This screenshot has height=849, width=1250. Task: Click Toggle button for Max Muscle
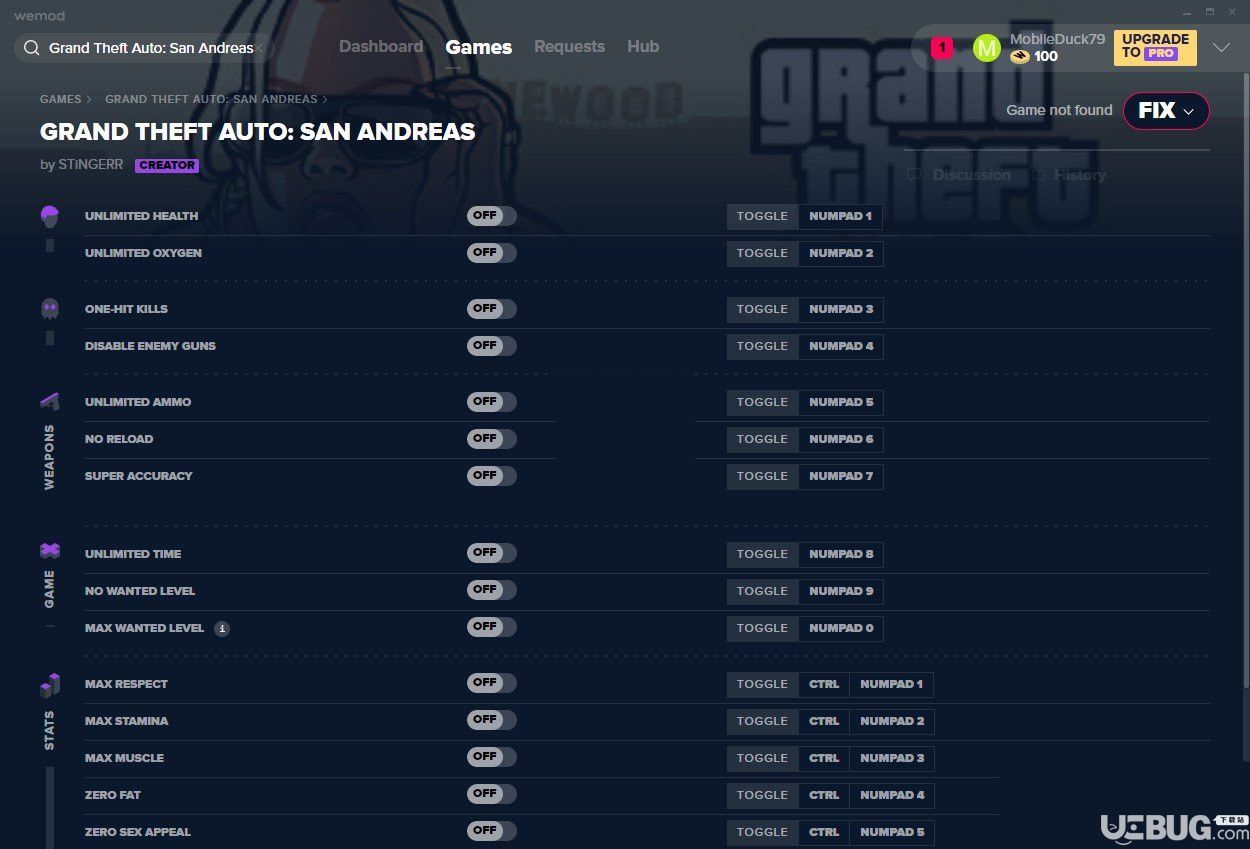click(x=762, y=758)
